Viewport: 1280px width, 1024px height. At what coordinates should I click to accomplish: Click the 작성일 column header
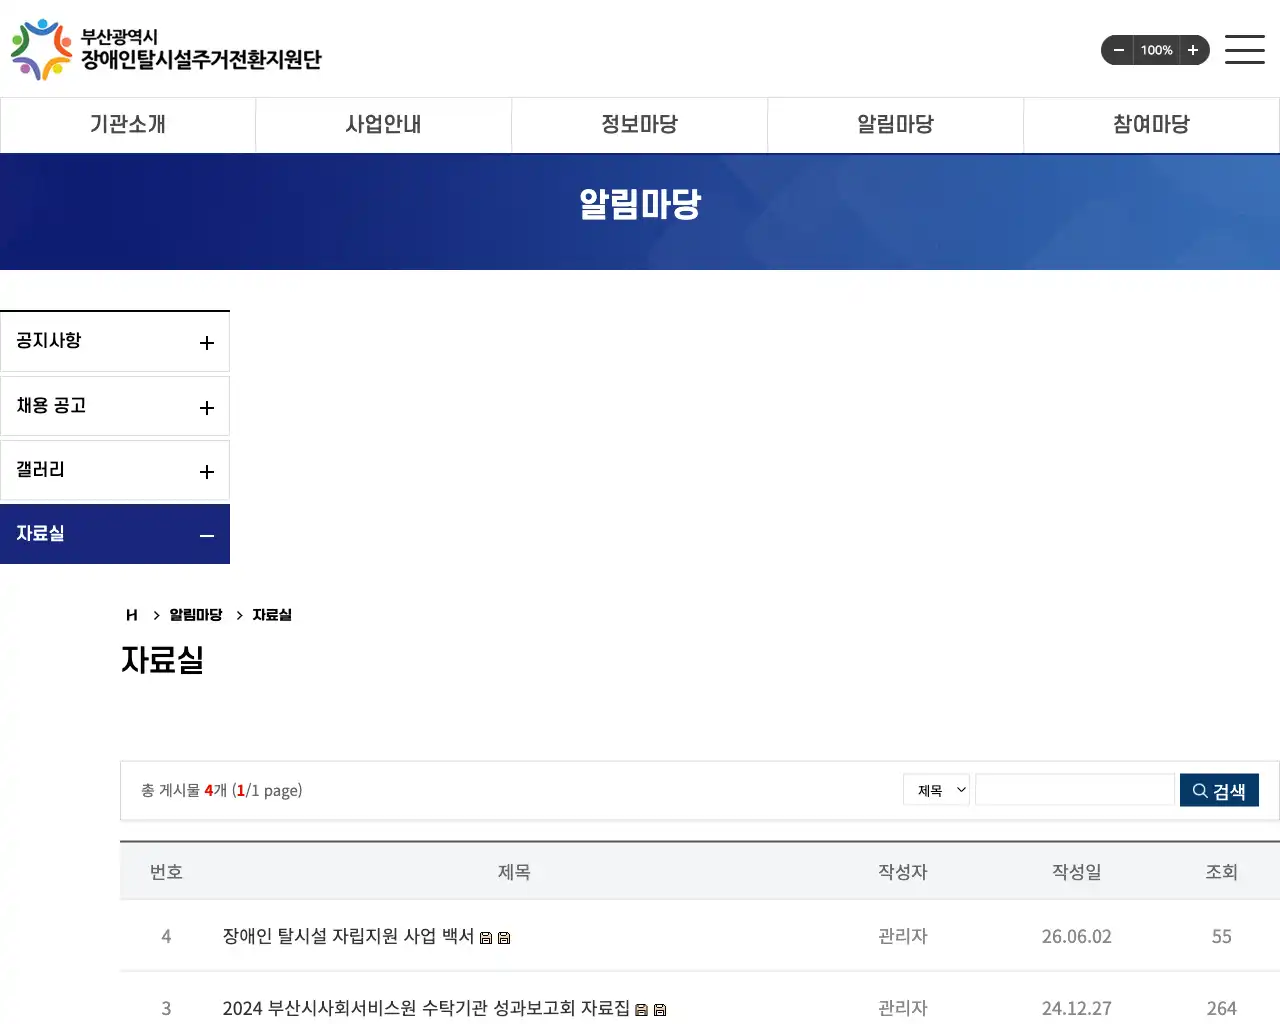1077,872
